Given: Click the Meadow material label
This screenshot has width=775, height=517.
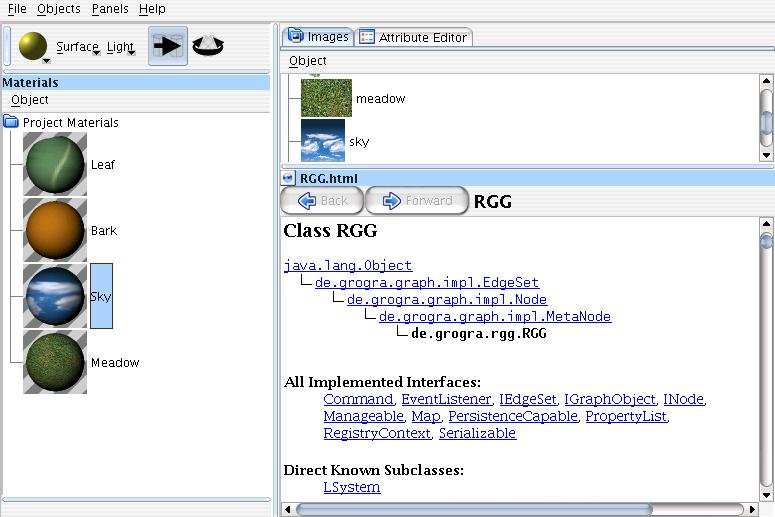Looking at the screenshot, I should tap(115, 363).
